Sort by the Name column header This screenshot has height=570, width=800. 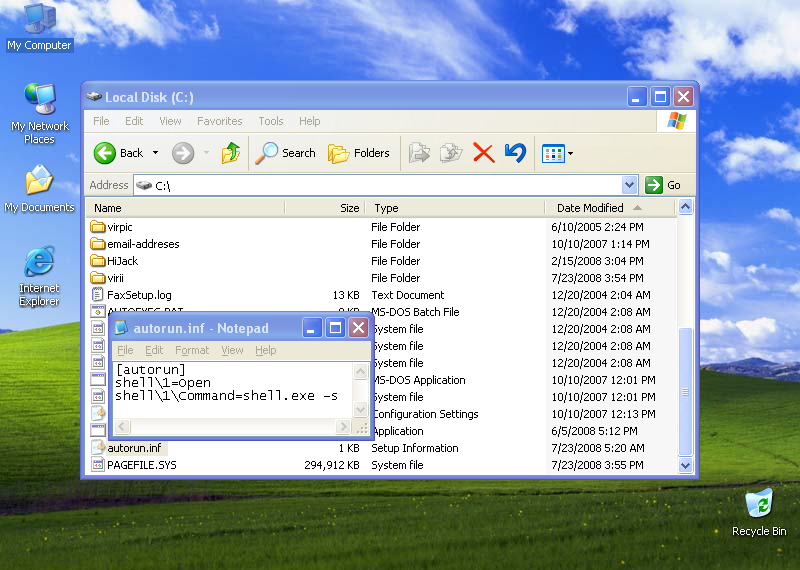click(185, 208)
